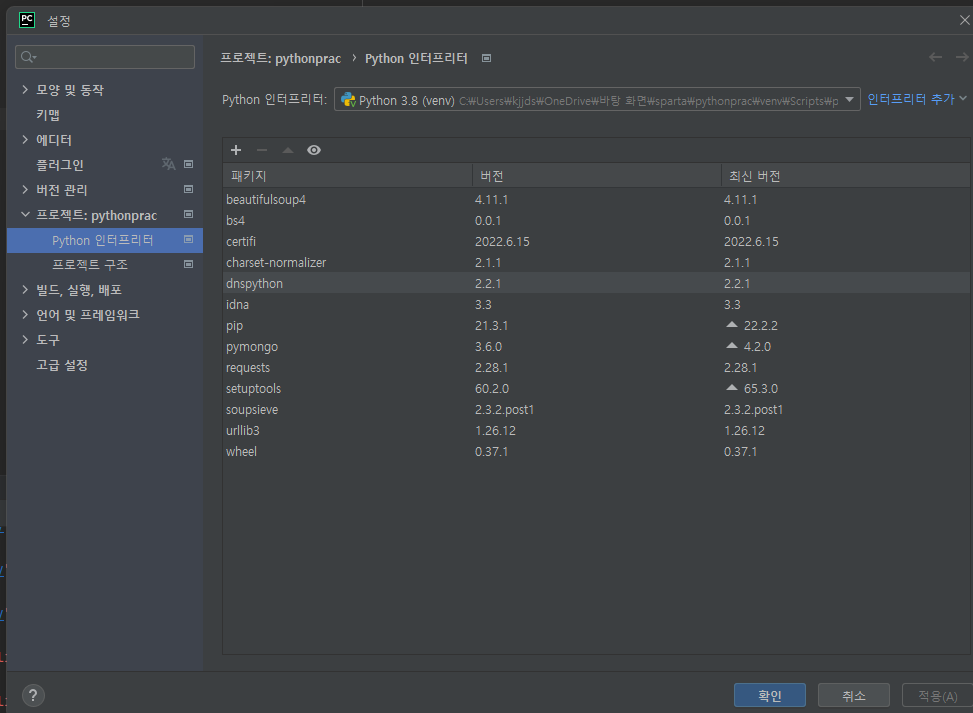
Task: Click the project-level icon beside breadcrumb title
Action: click(x=486, y=58)
